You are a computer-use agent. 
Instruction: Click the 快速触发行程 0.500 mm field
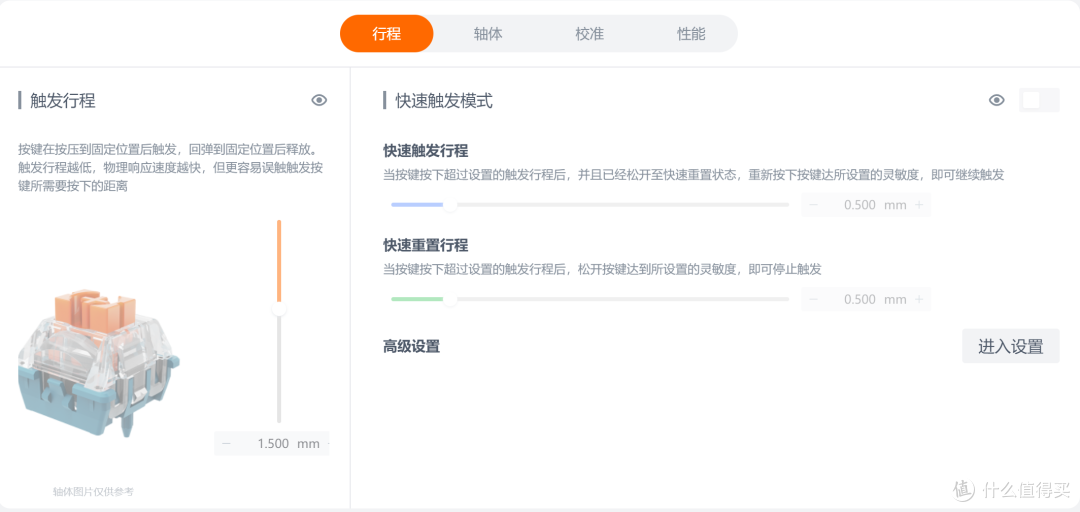coord(866,205)
